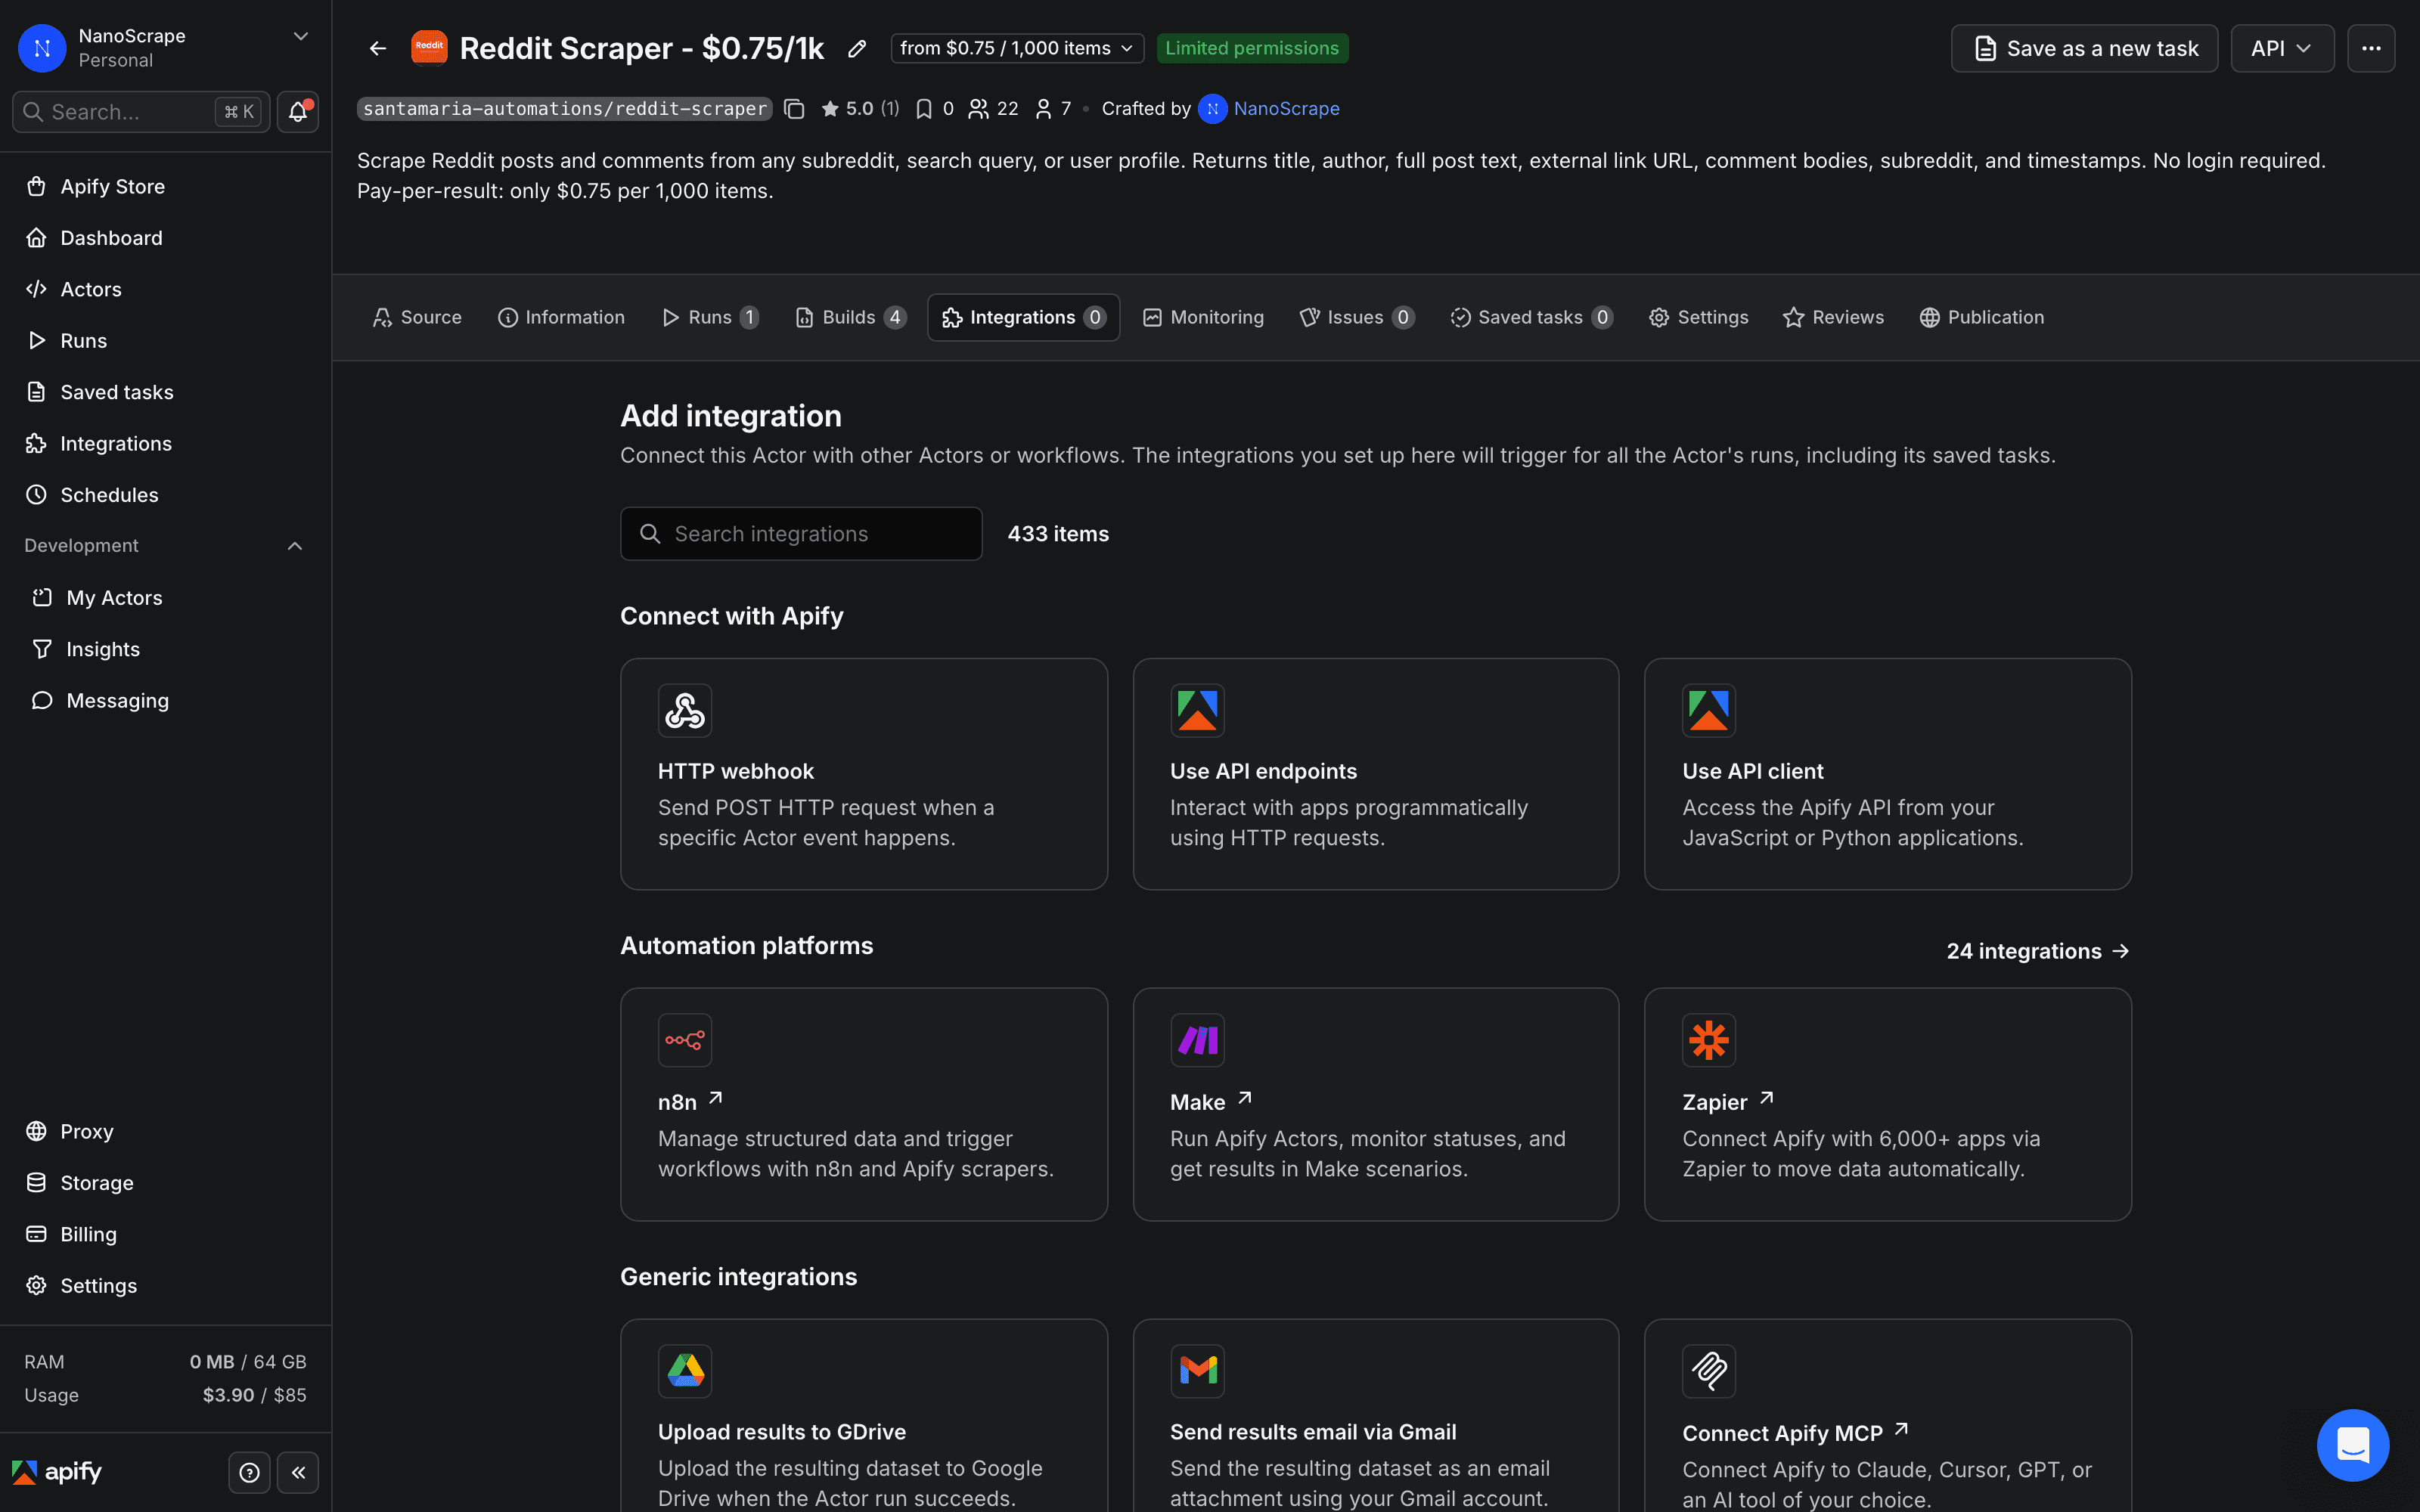Open the Monitoring tab
The width and height of the screenshot is (2420, 1512).
click(x=1203, y=317)
